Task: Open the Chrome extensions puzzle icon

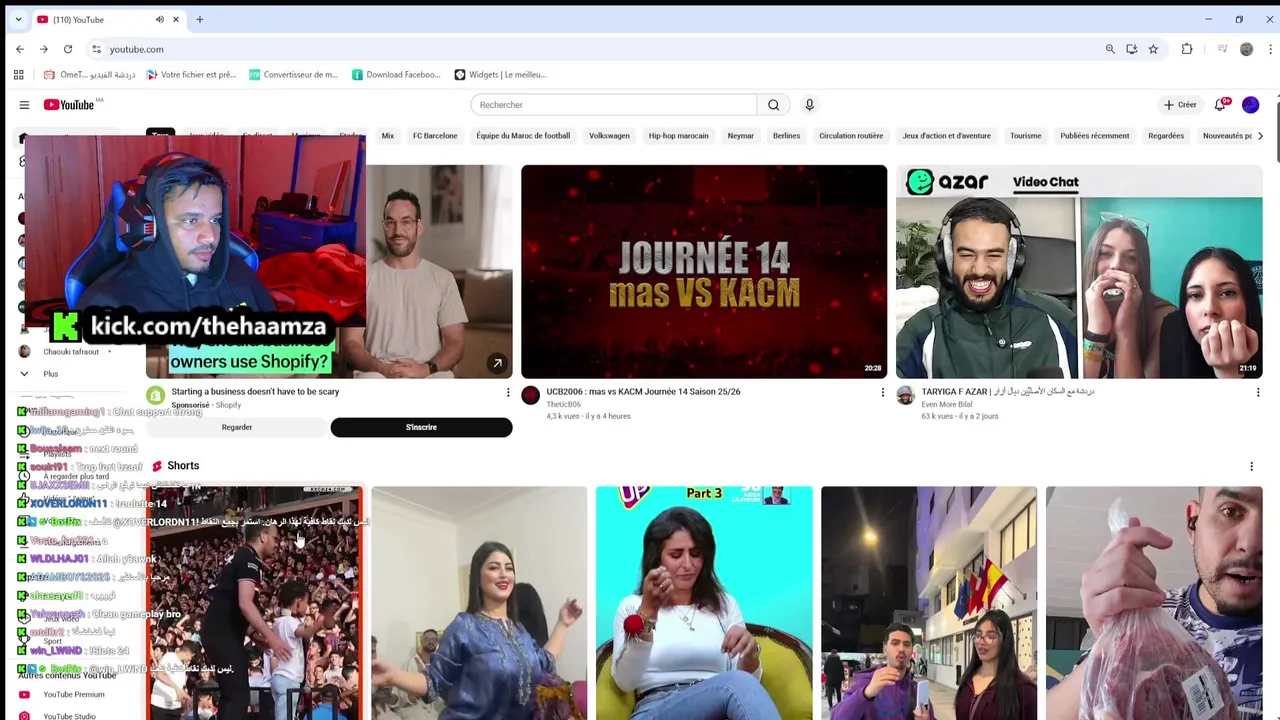Action: (1187, 49)
